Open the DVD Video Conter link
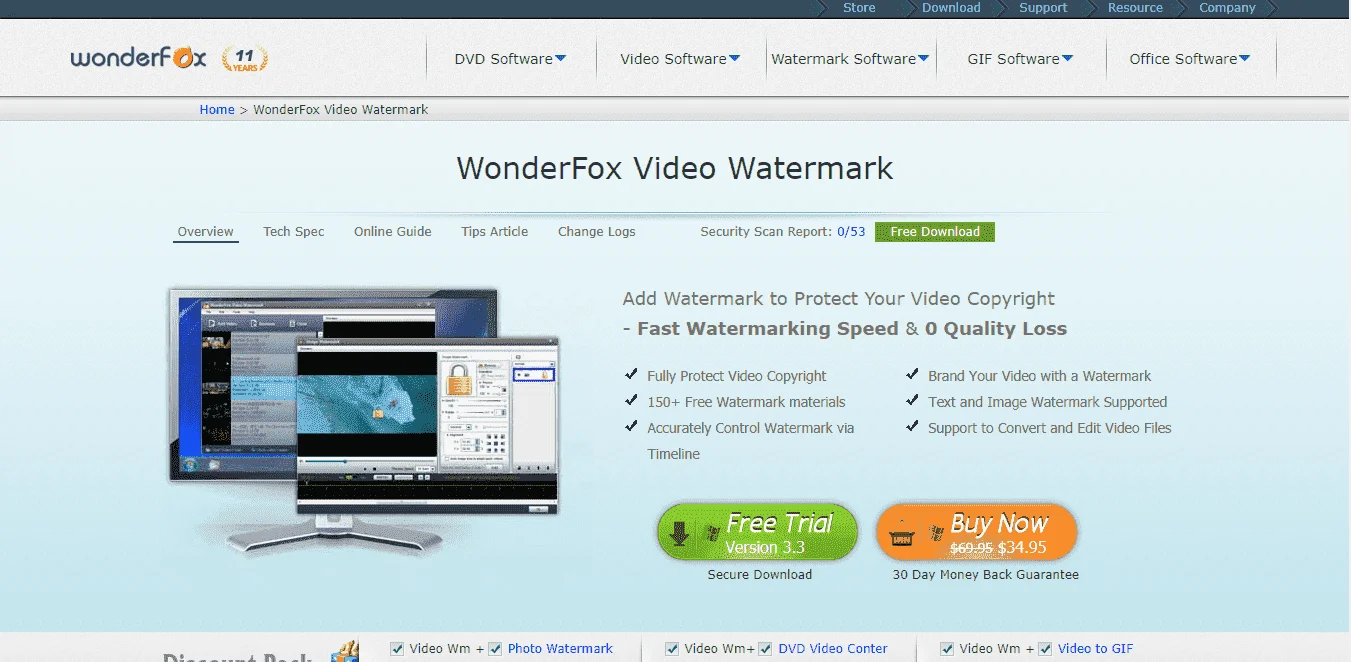 tap(833, 649)
